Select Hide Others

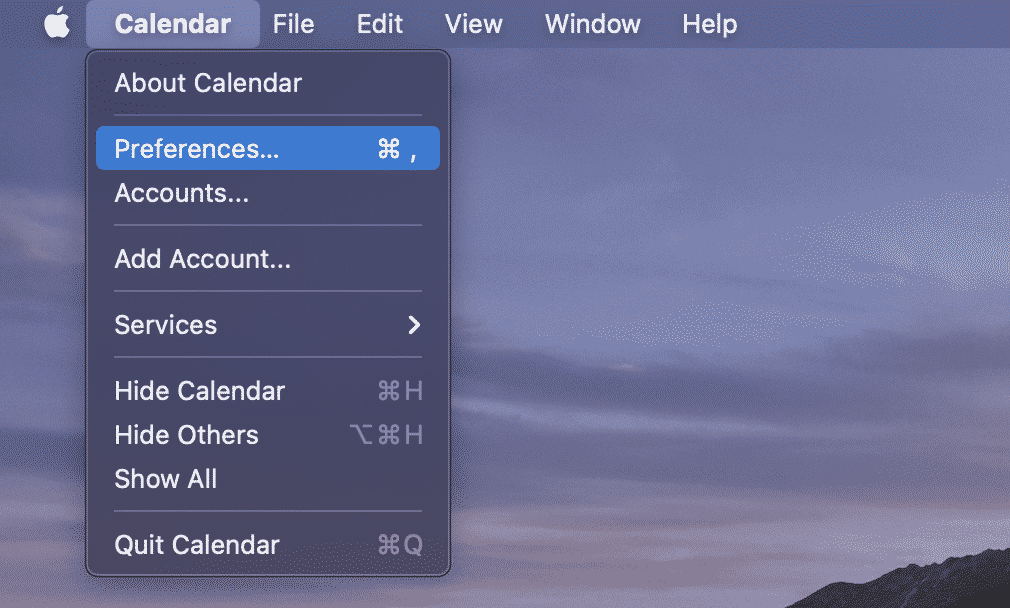click(x=268, y=435)
